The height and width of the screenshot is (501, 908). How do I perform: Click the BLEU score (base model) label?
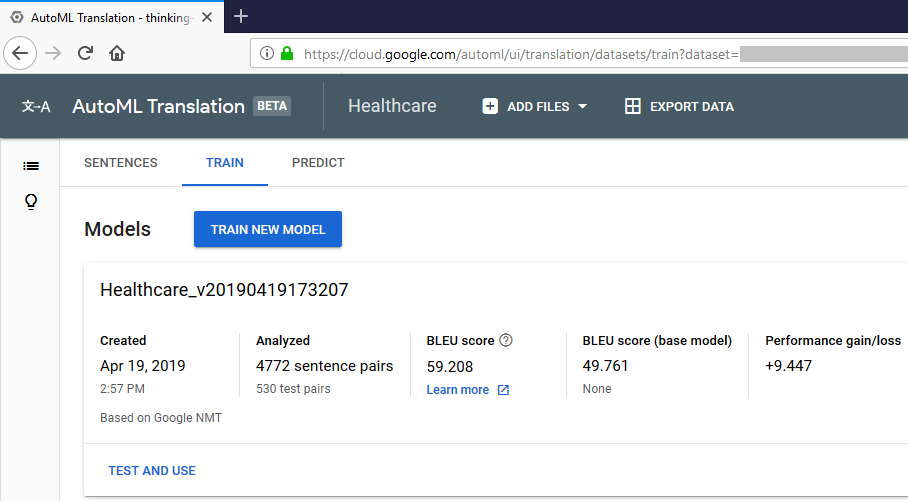click(657, 341)
